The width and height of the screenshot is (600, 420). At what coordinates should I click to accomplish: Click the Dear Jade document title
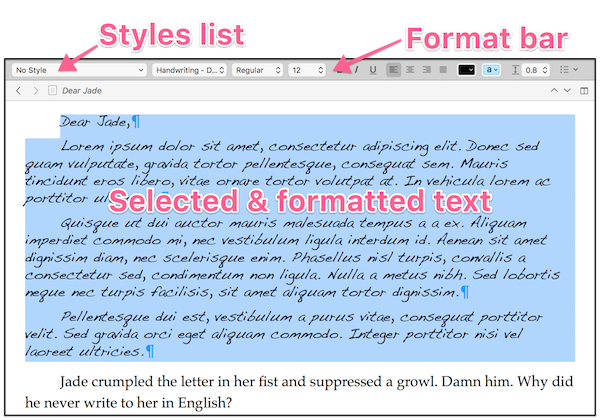pyautogui.click(x=82, y=91)
